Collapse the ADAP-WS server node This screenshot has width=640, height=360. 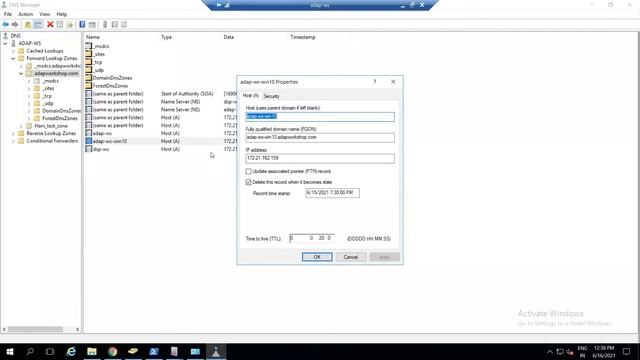pyautogui.click(x=5, y=43)
